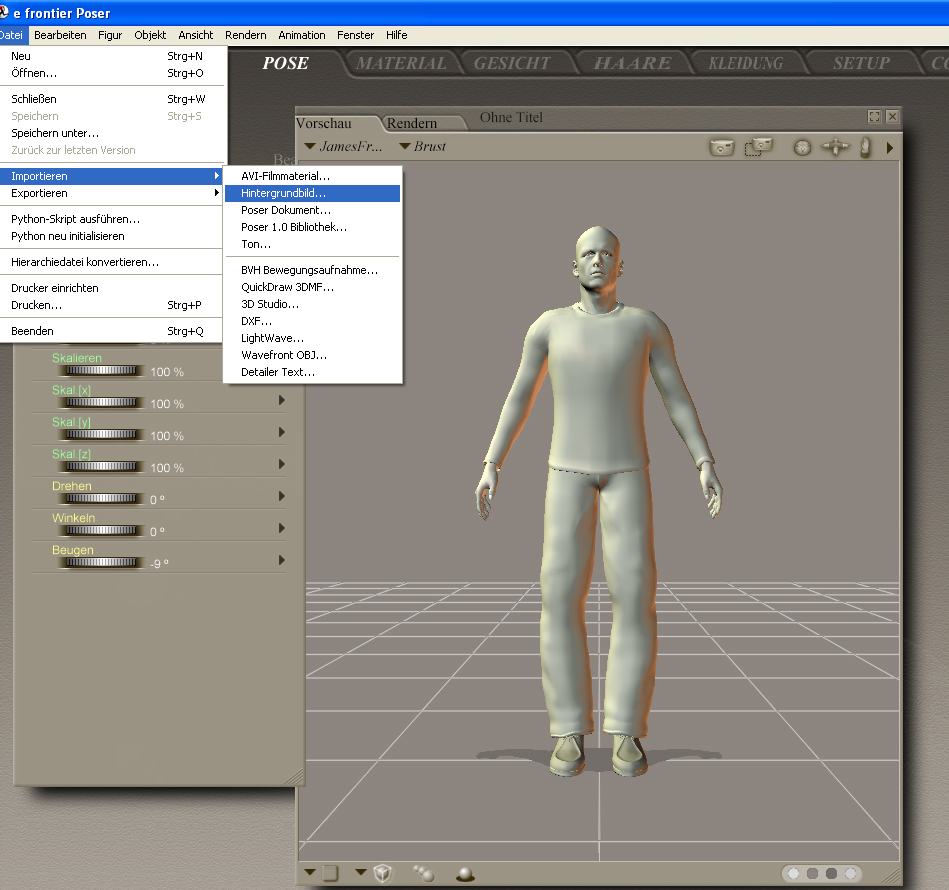Viewport: 949px width, 890px height.
Task: Click the render camera icon in preview toolbar
Action: (721, 147)
